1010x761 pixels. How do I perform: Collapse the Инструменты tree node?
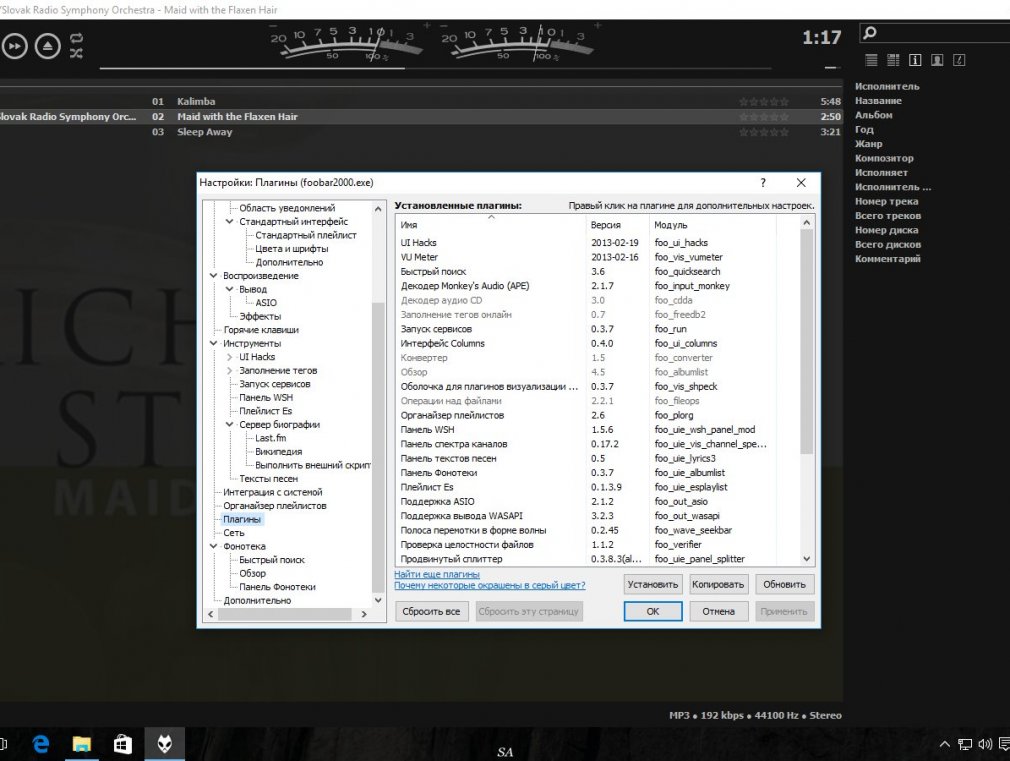[213, 343]
